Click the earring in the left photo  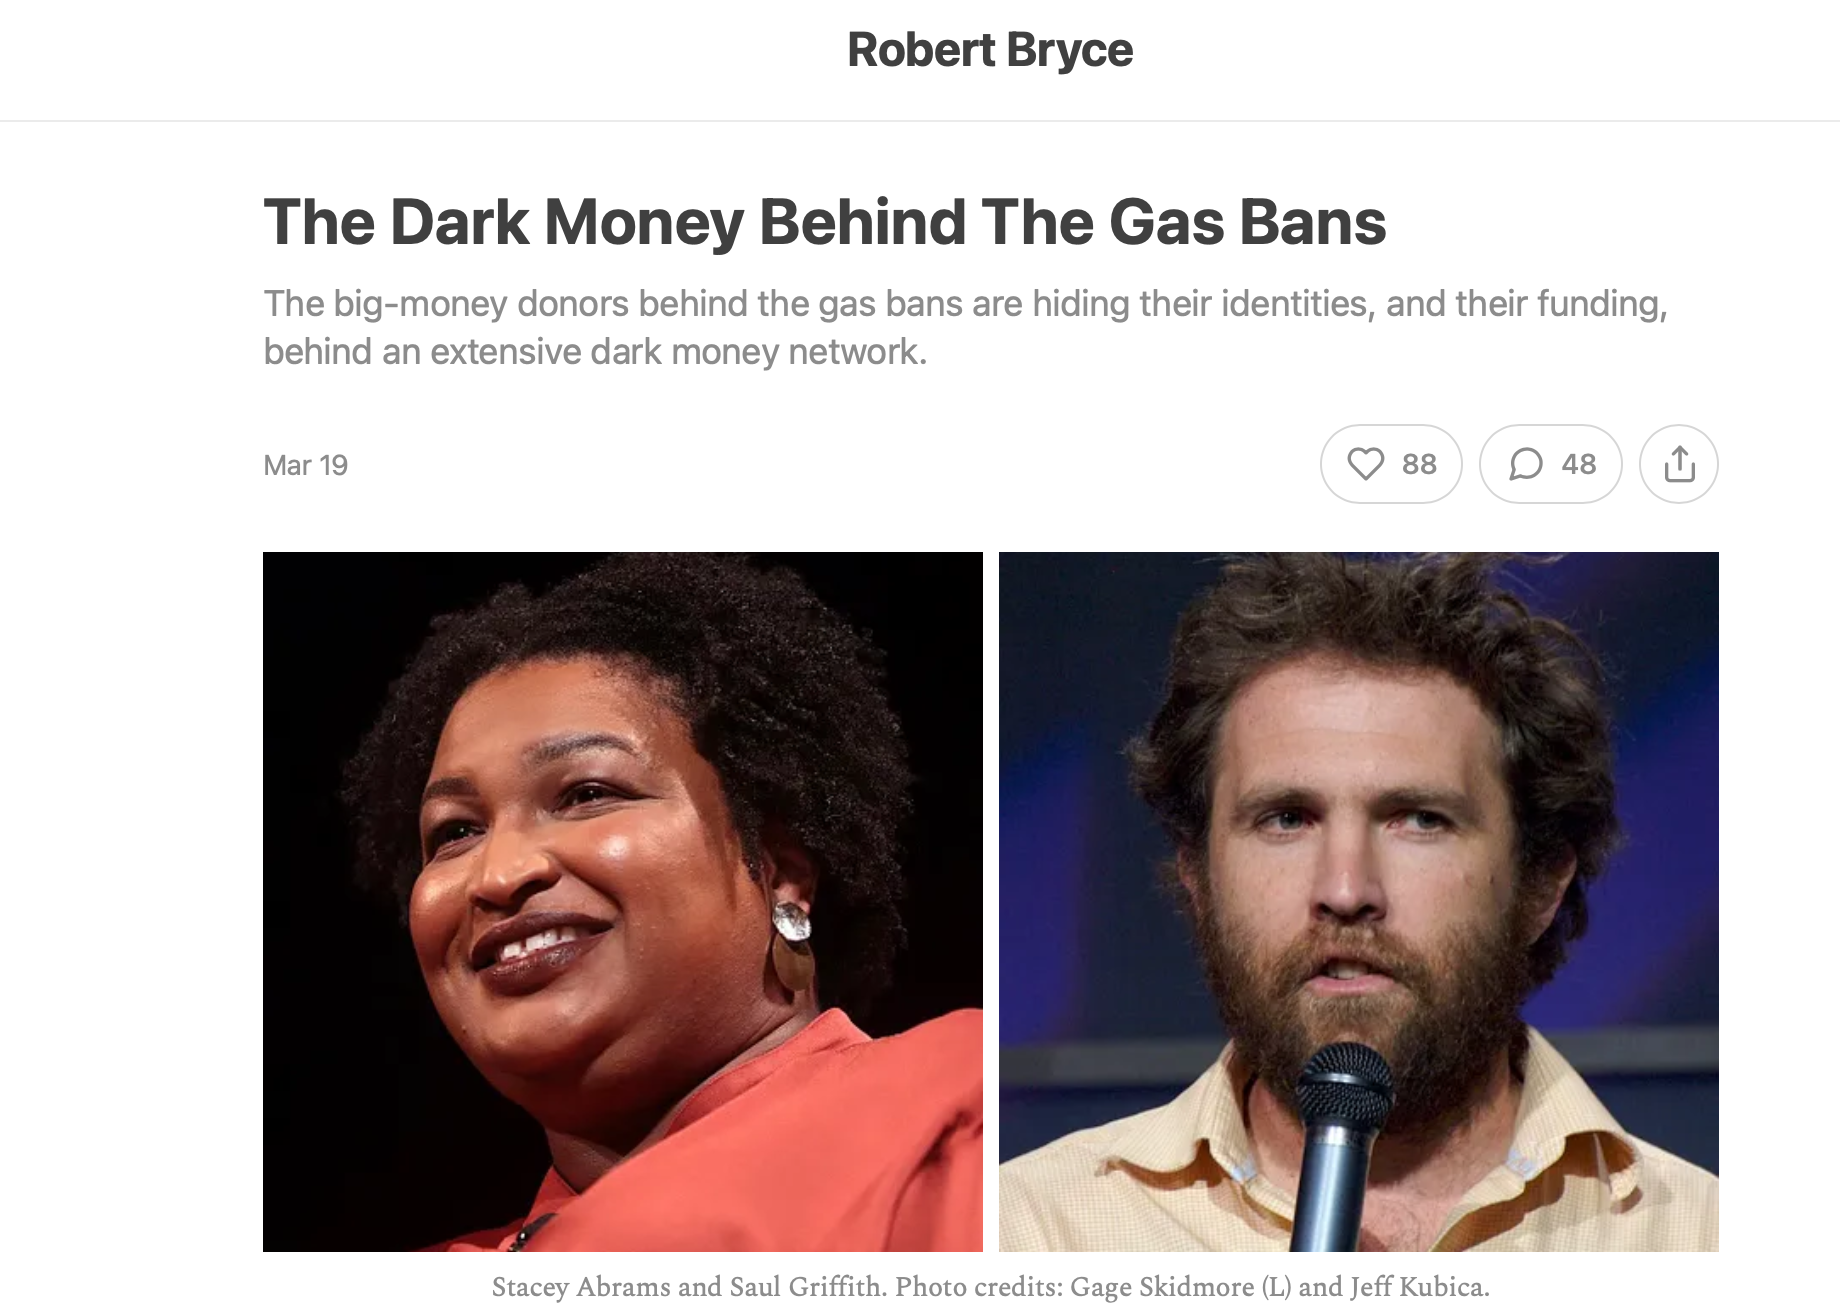tap(793, 945)
